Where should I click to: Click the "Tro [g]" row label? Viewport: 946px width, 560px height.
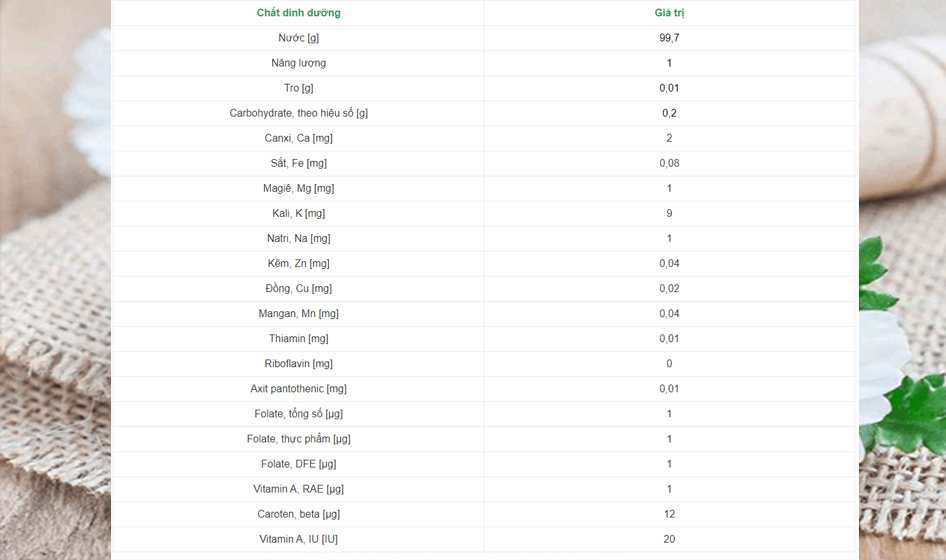pyautogui.click(x=298, y=88)
